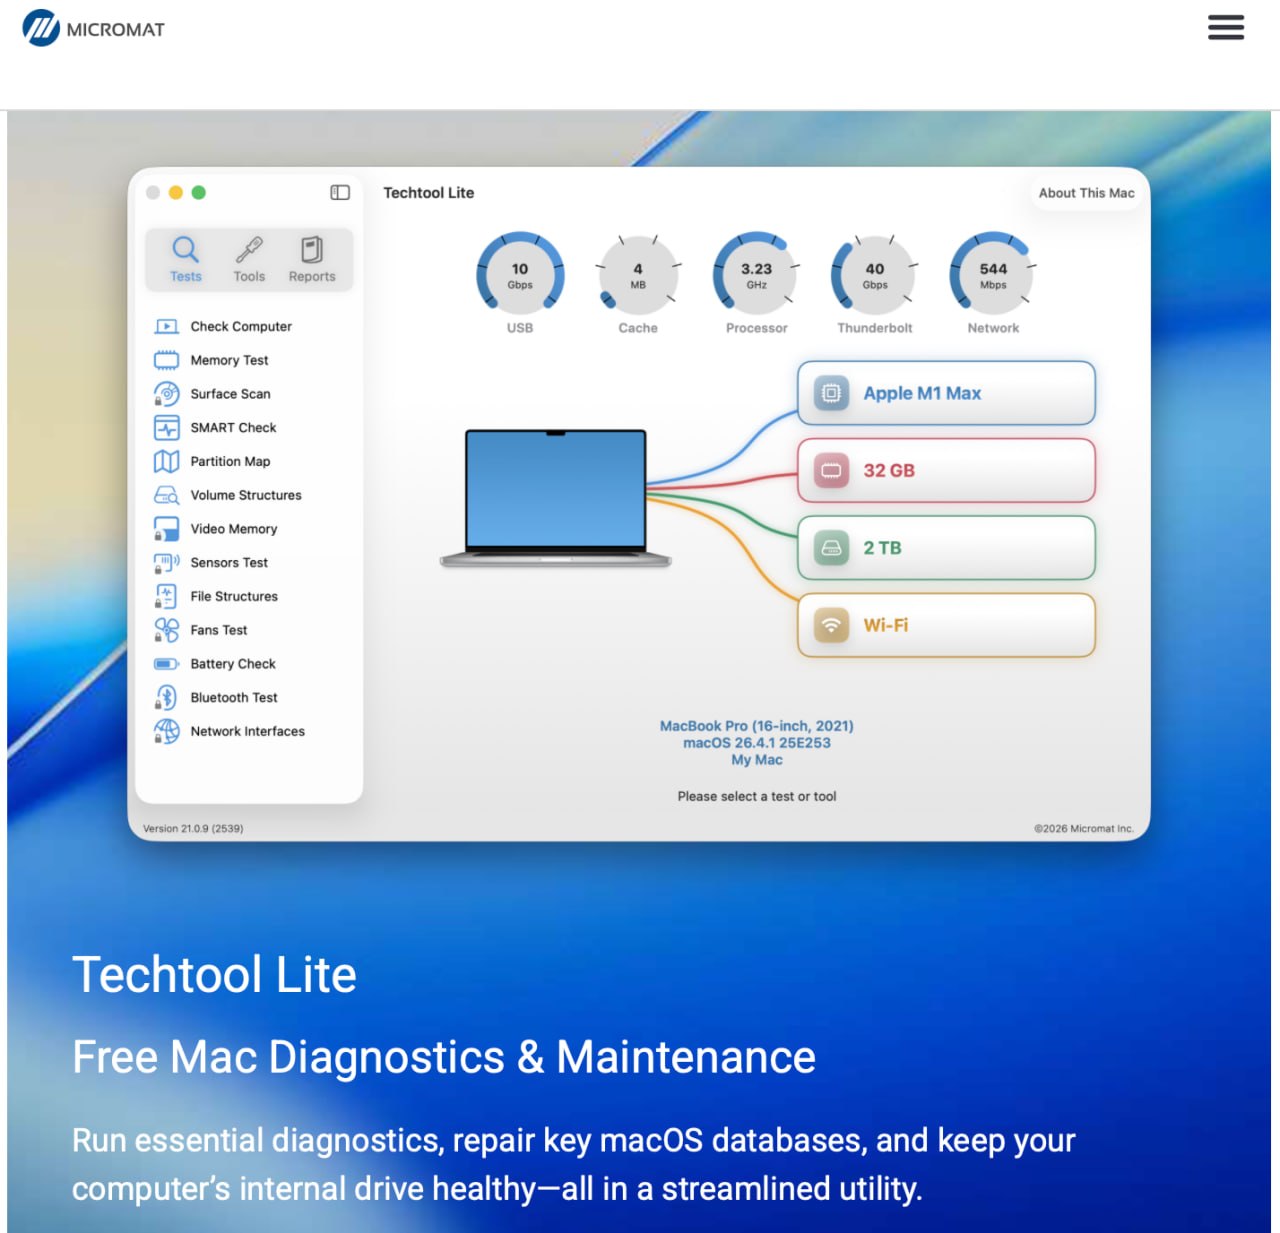Click the Volume Structures icon
The width and height of the screenshot is (1280, 1233).
tap(167, 495)
